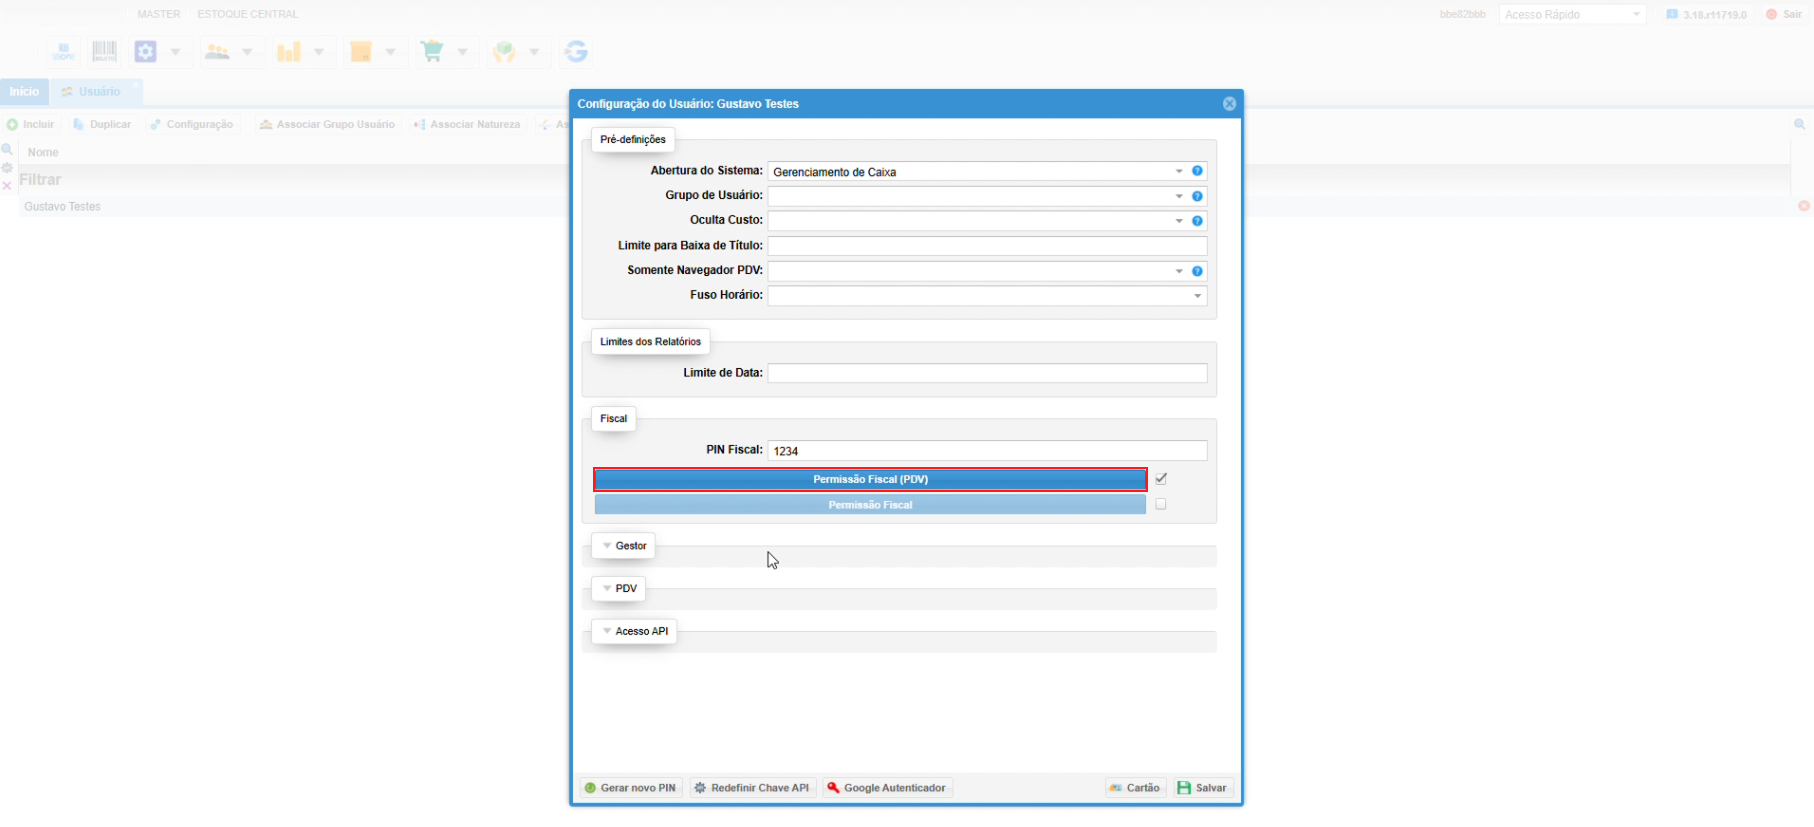Select the Usuário tab
The width and height of the screenshot is (1814, 827).
pyautogui.click(x=98, y=92)
